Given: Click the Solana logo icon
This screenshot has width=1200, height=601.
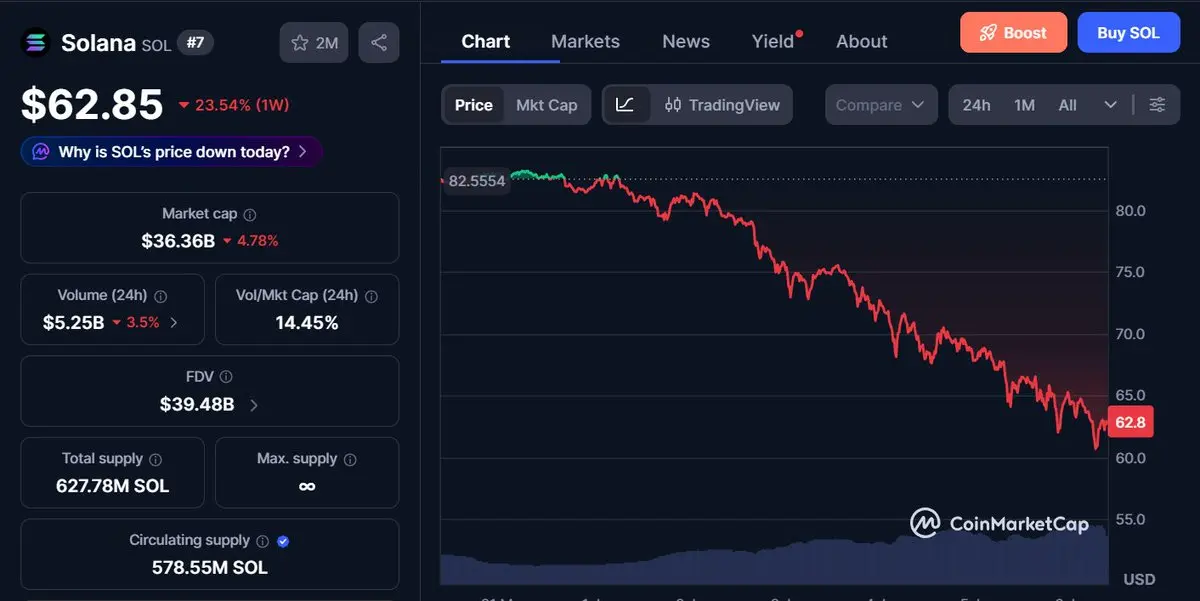Looking at the screenshot, I should [37, 43].
